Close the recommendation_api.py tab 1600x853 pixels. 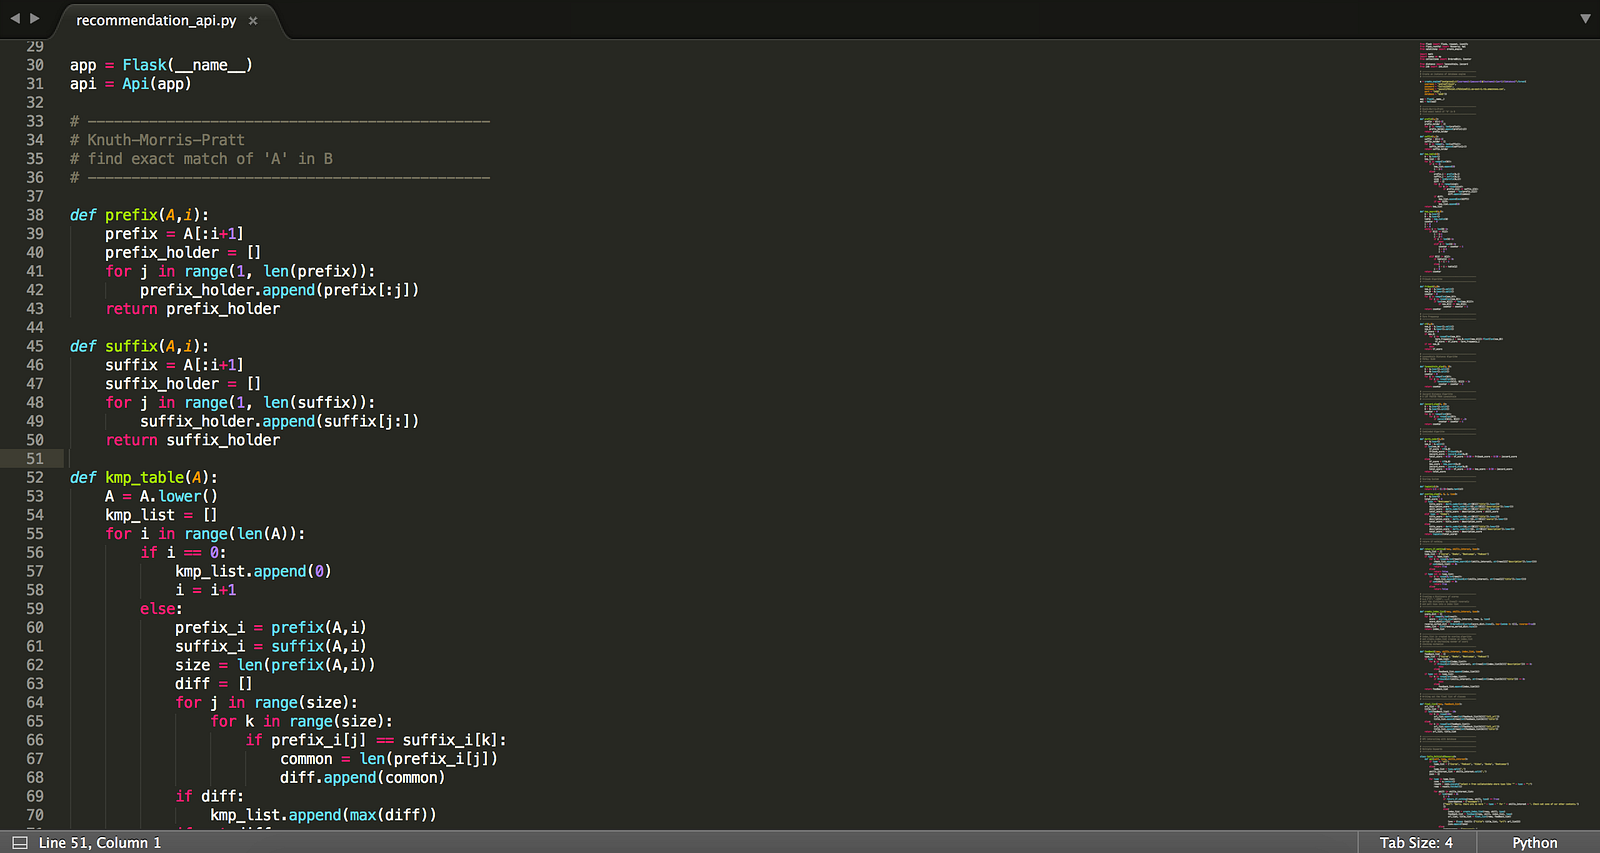[x=253, y=21]
